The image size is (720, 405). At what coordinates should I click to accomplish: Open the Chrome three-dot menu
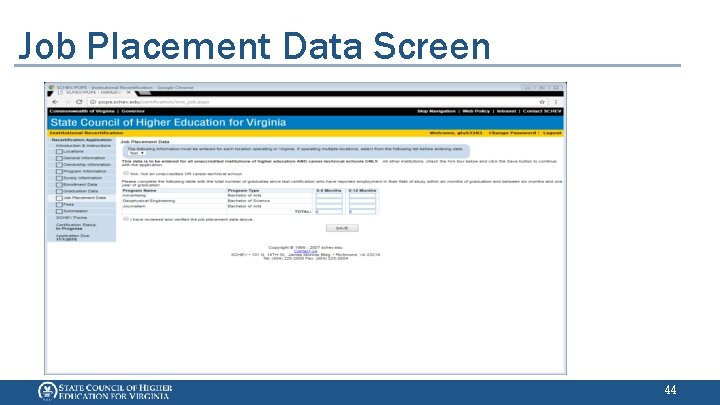pos(556,102)
